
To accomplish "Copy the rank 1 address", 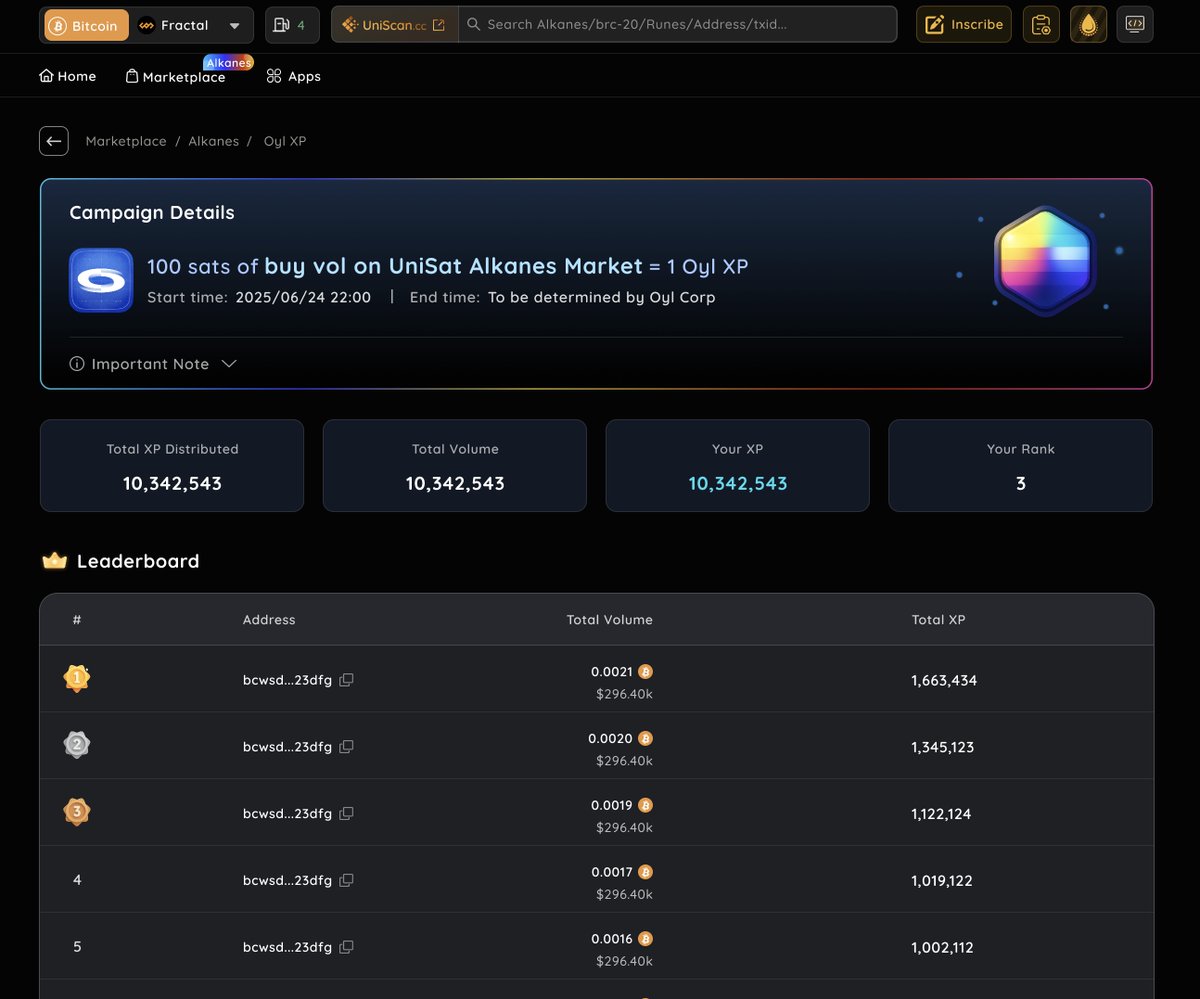I will [346, 680].
